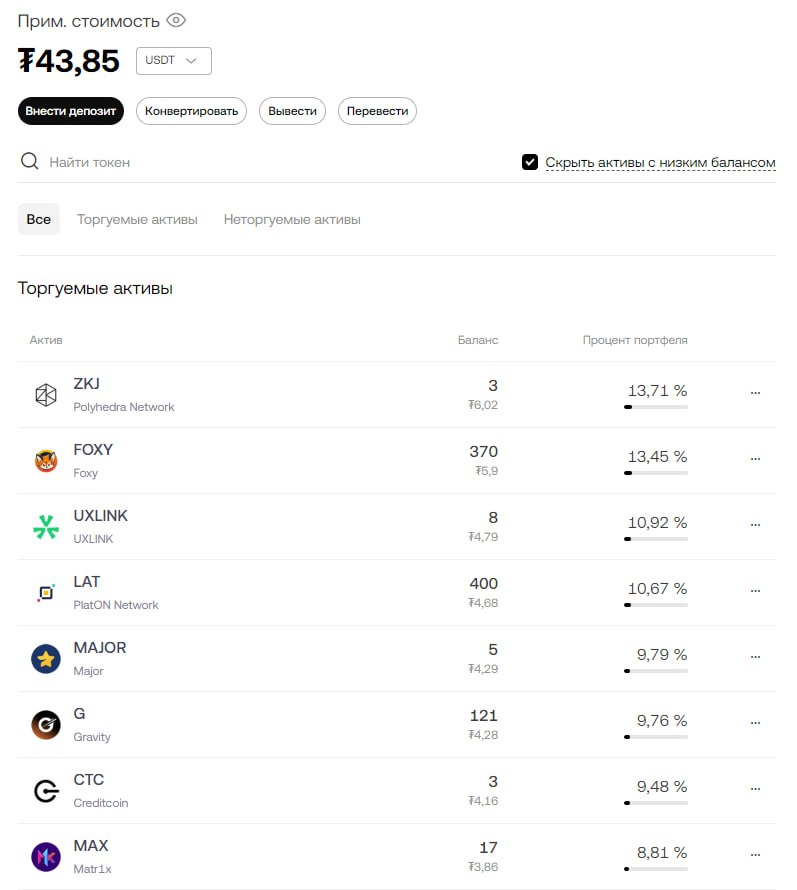Open the USDT currency dropdown
Screen dimensions: 797x890
(x=174, y=61)
